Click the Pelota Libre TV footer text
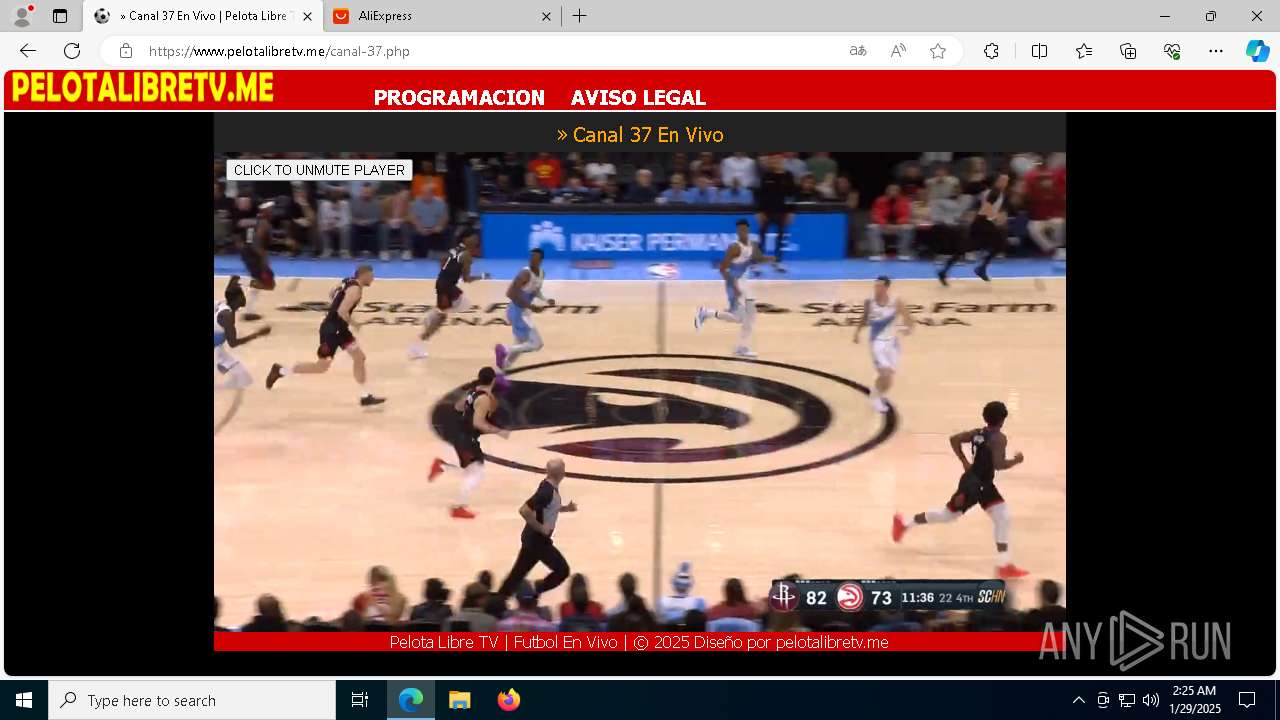Screen dimensions: 1280x720 pos(639,642)
